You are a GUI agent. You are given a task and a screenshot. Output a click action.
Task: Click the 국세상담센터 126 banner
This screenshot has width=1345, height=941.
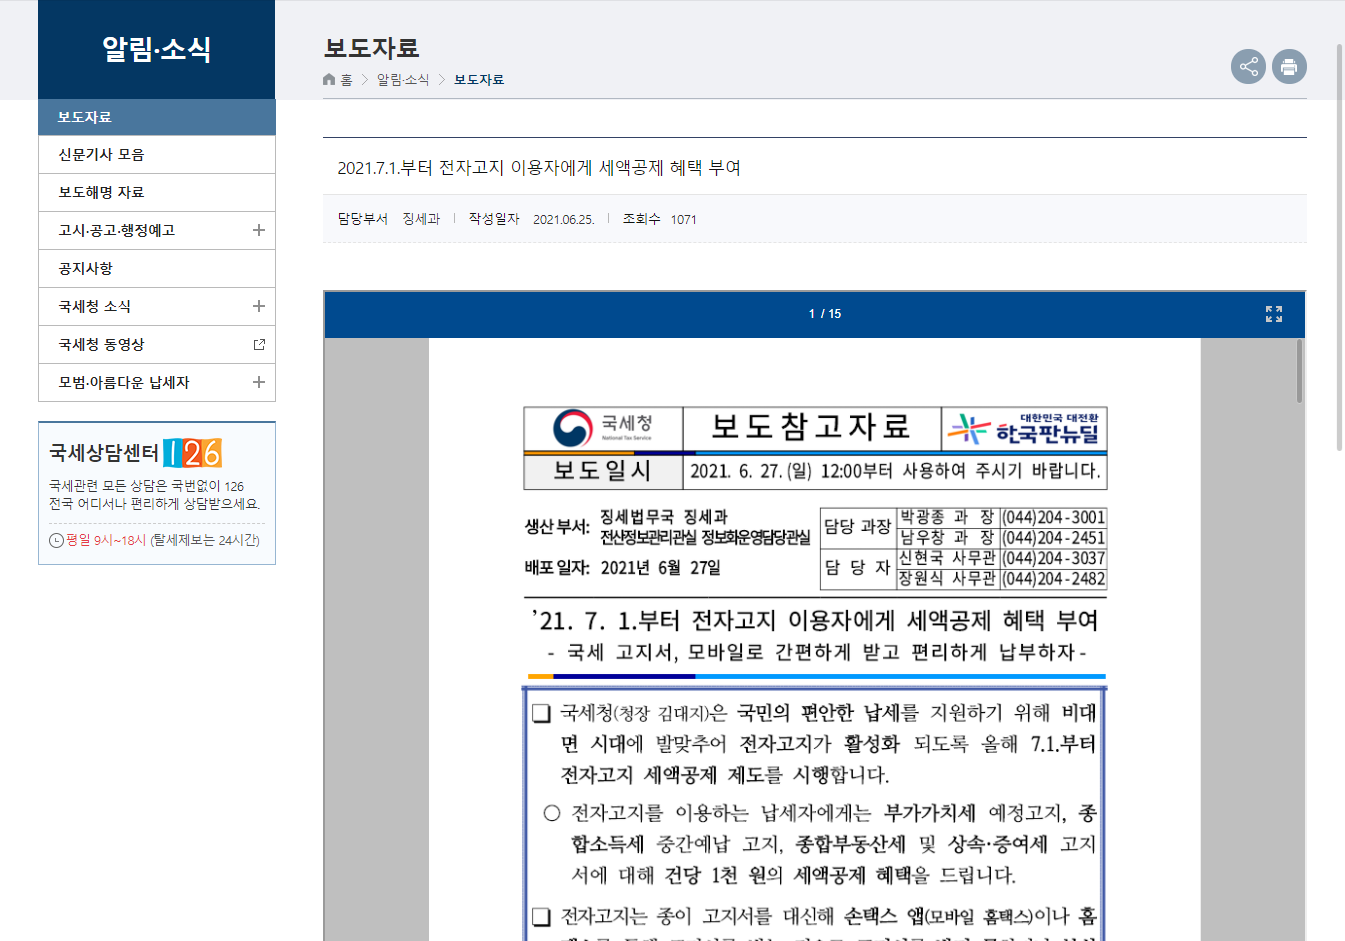157,493
